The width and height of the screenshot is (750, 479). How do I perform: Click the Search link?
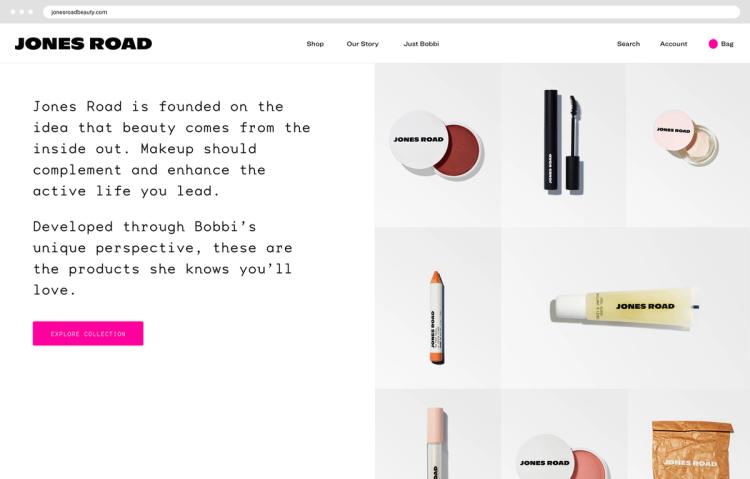click(628, 44)
